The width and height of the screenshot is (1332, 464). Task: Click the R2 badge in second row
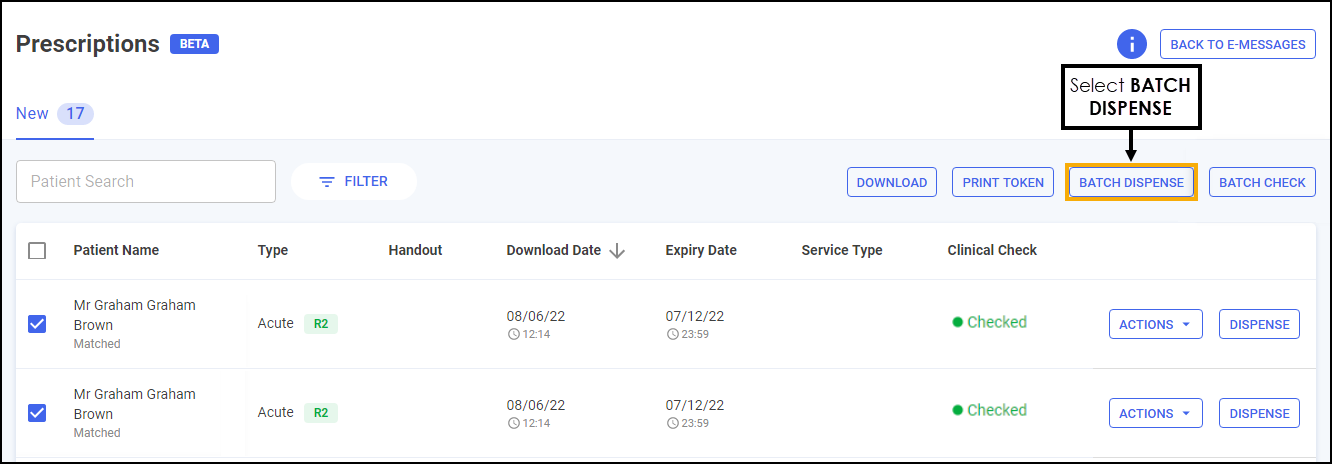[321, 412]
